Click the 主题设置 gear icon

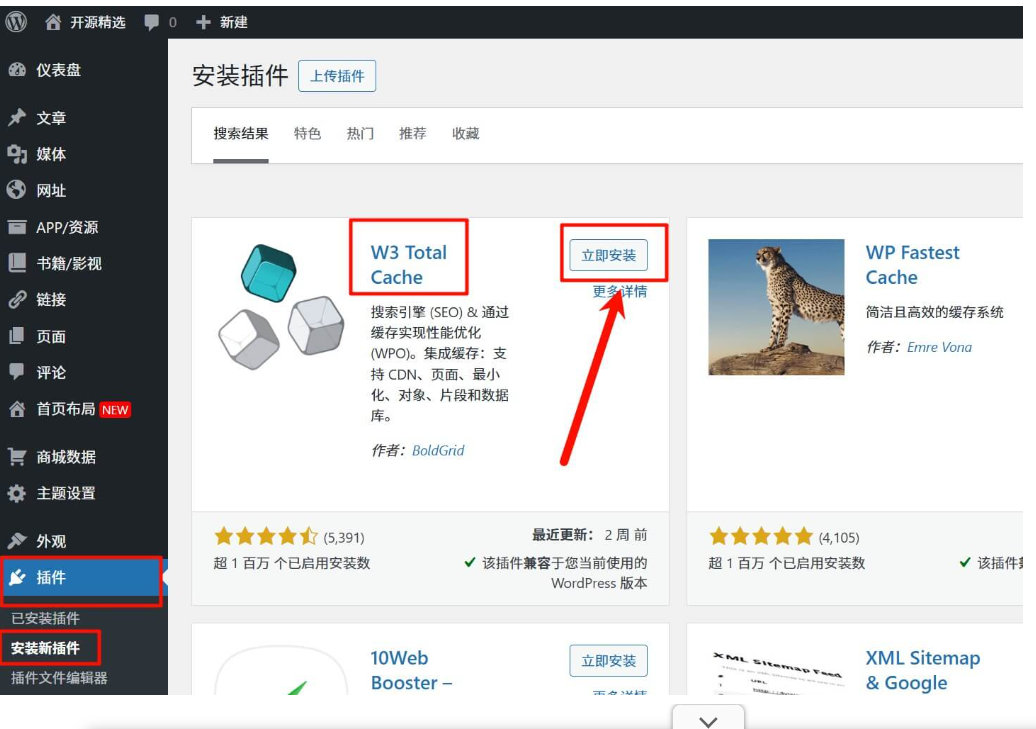[x=17, y=493]
